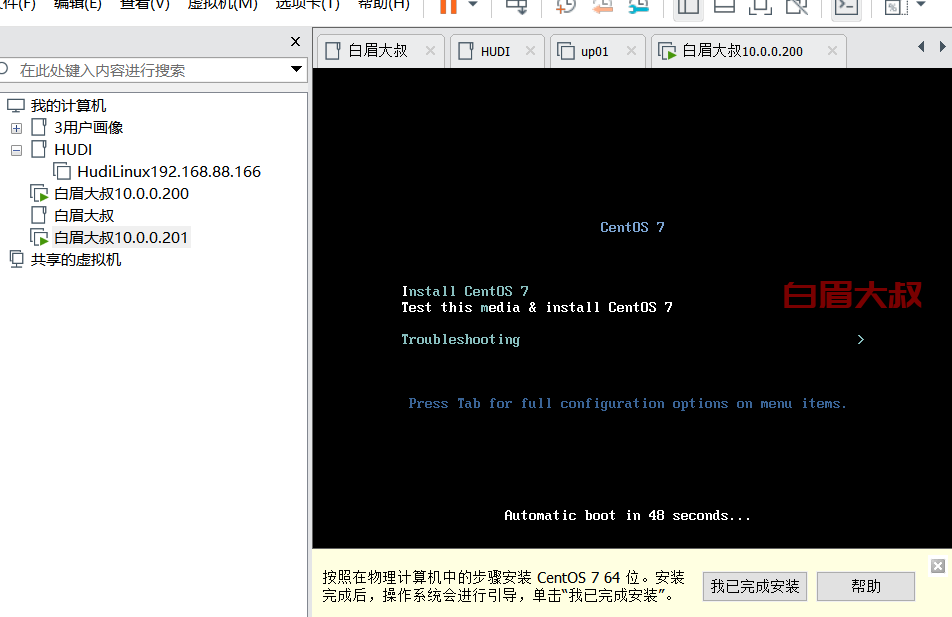Close the library sidebar panel
Screen dimensions: 952x617
pos(296,41)
